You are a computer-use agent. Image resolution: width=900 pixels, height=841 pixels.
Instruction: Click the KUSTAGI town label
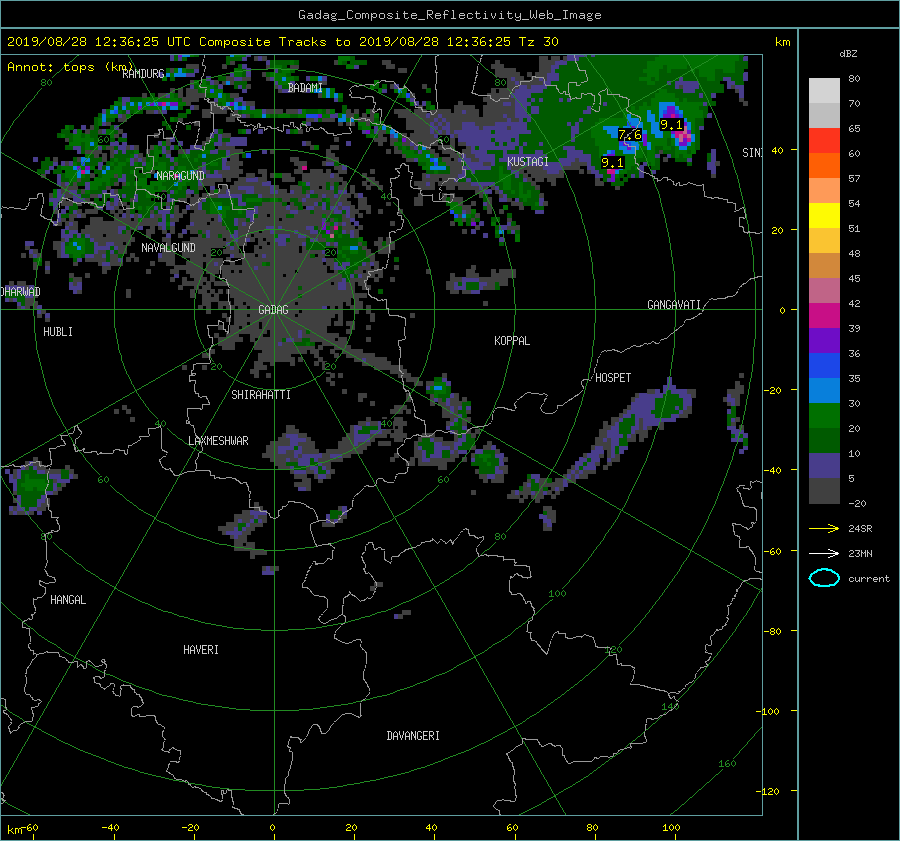click(527, 162)
